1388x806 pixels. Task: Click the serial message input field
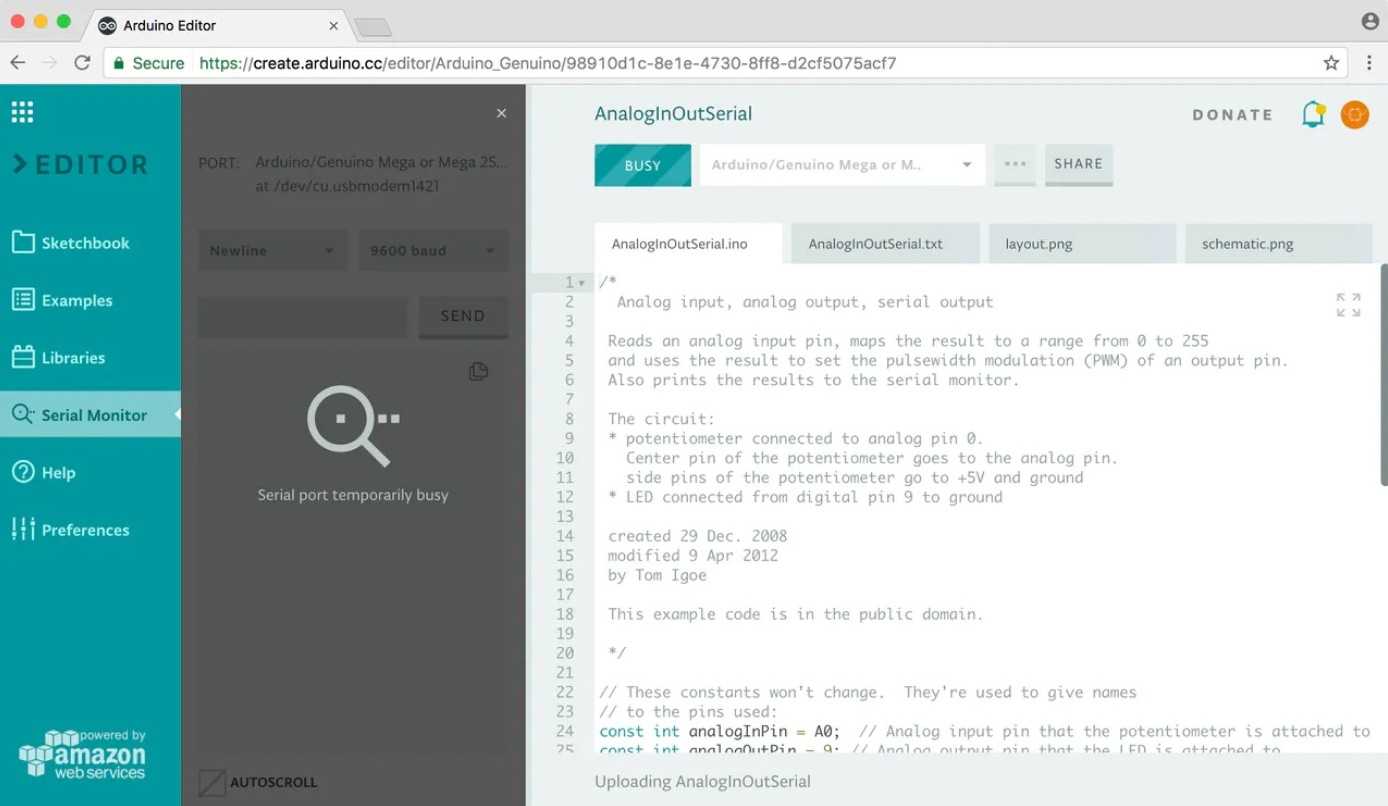[302, 316]
